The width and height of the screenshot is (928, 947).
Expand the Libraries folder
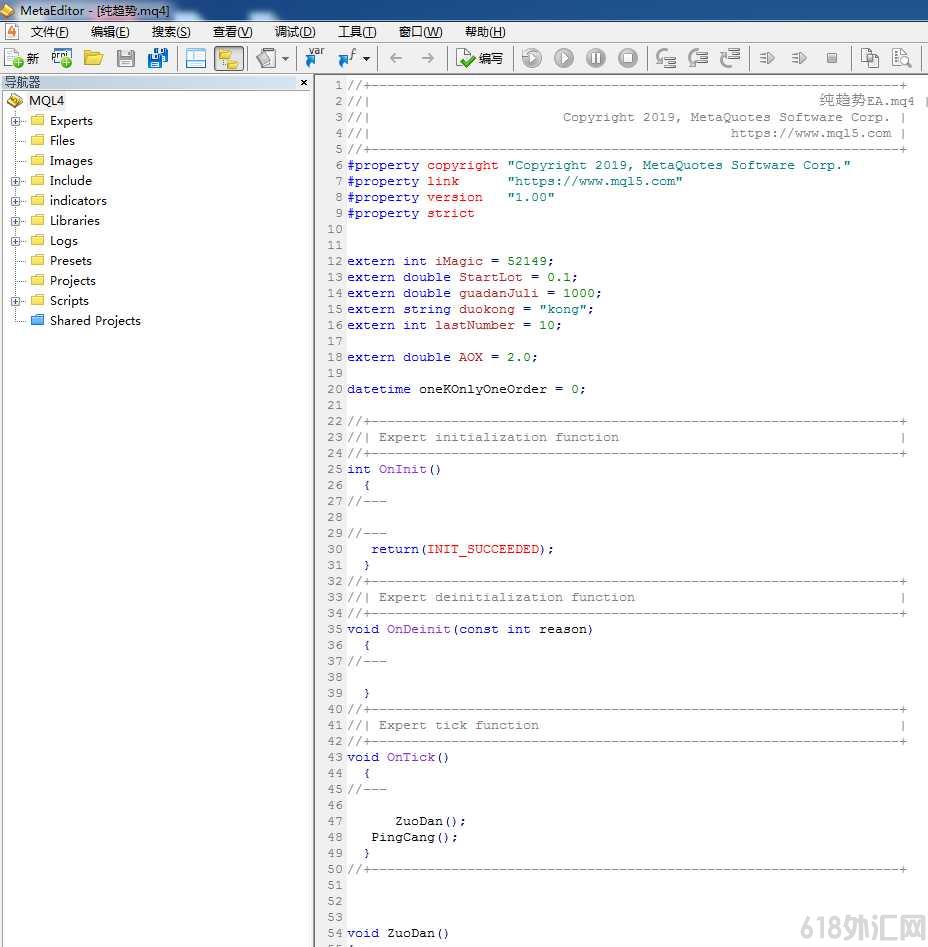(x=15, y=220)
